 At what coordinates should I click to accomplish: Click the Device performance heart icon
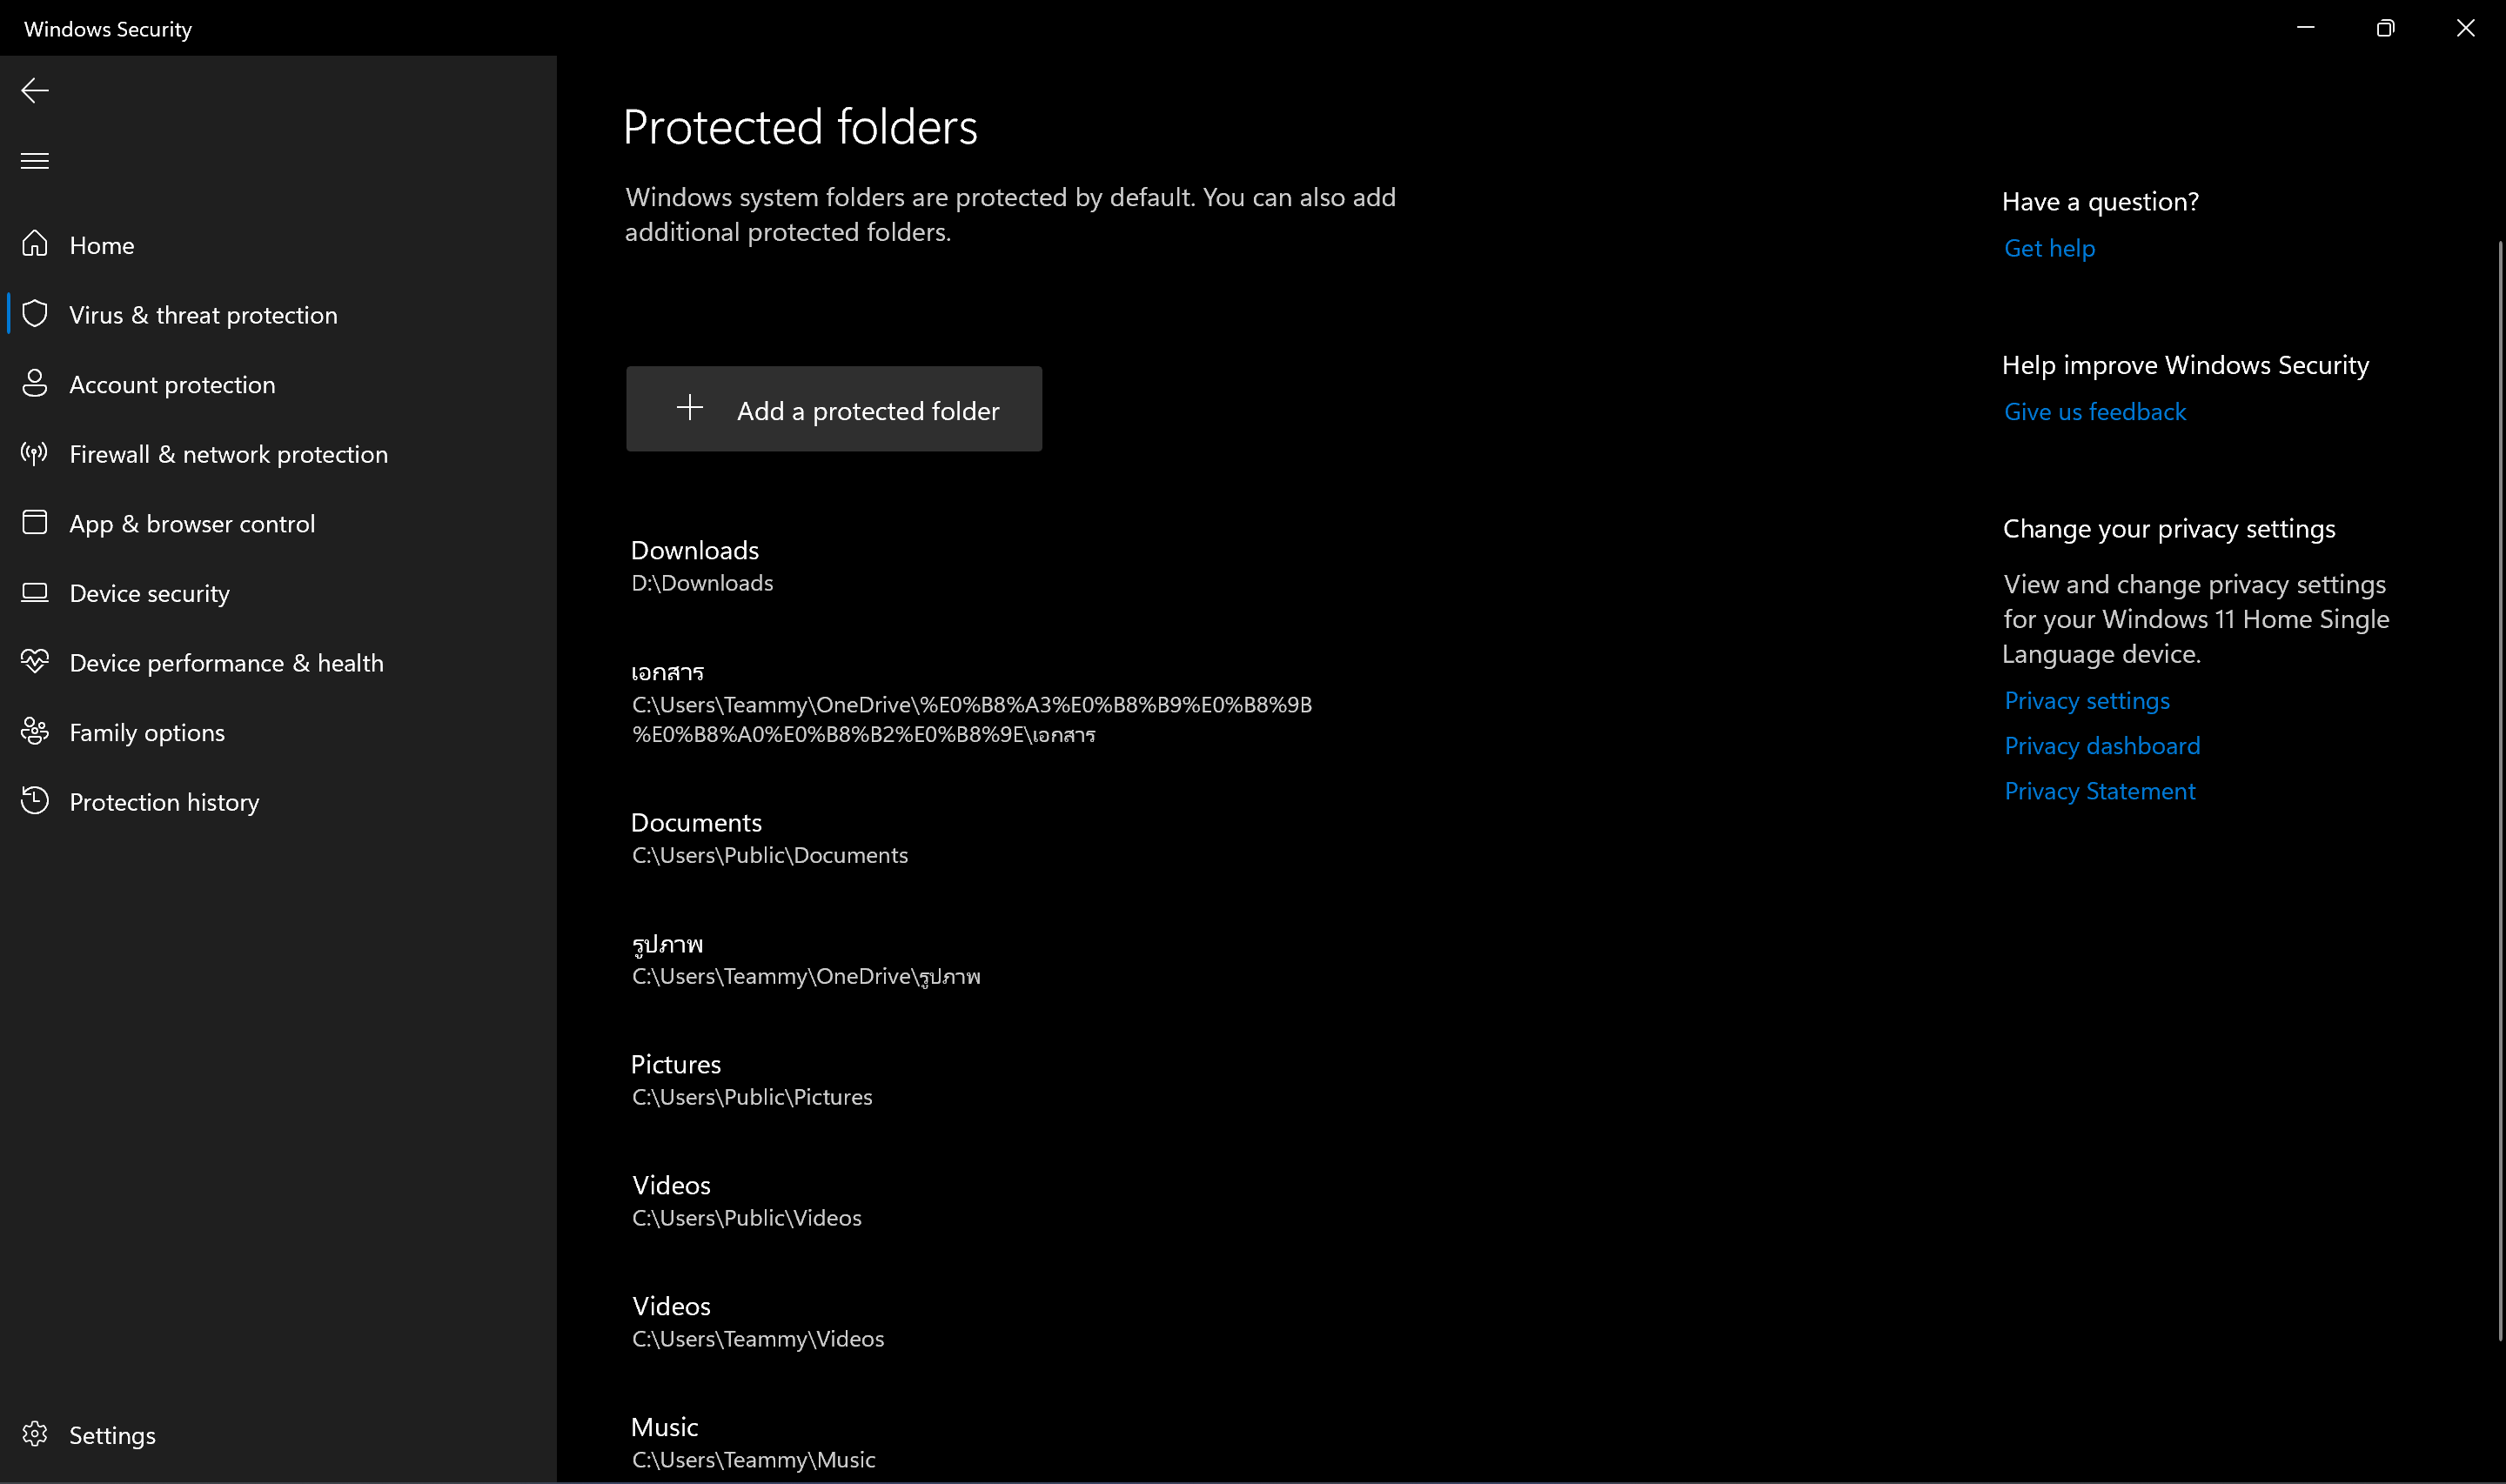click(x=35, y=662)
